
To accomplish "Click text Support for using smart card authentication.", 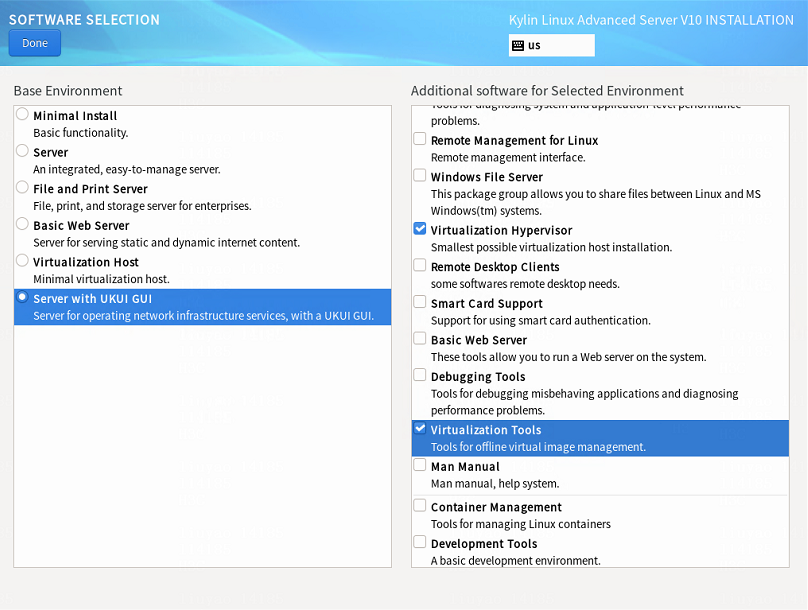I will 541,320.
